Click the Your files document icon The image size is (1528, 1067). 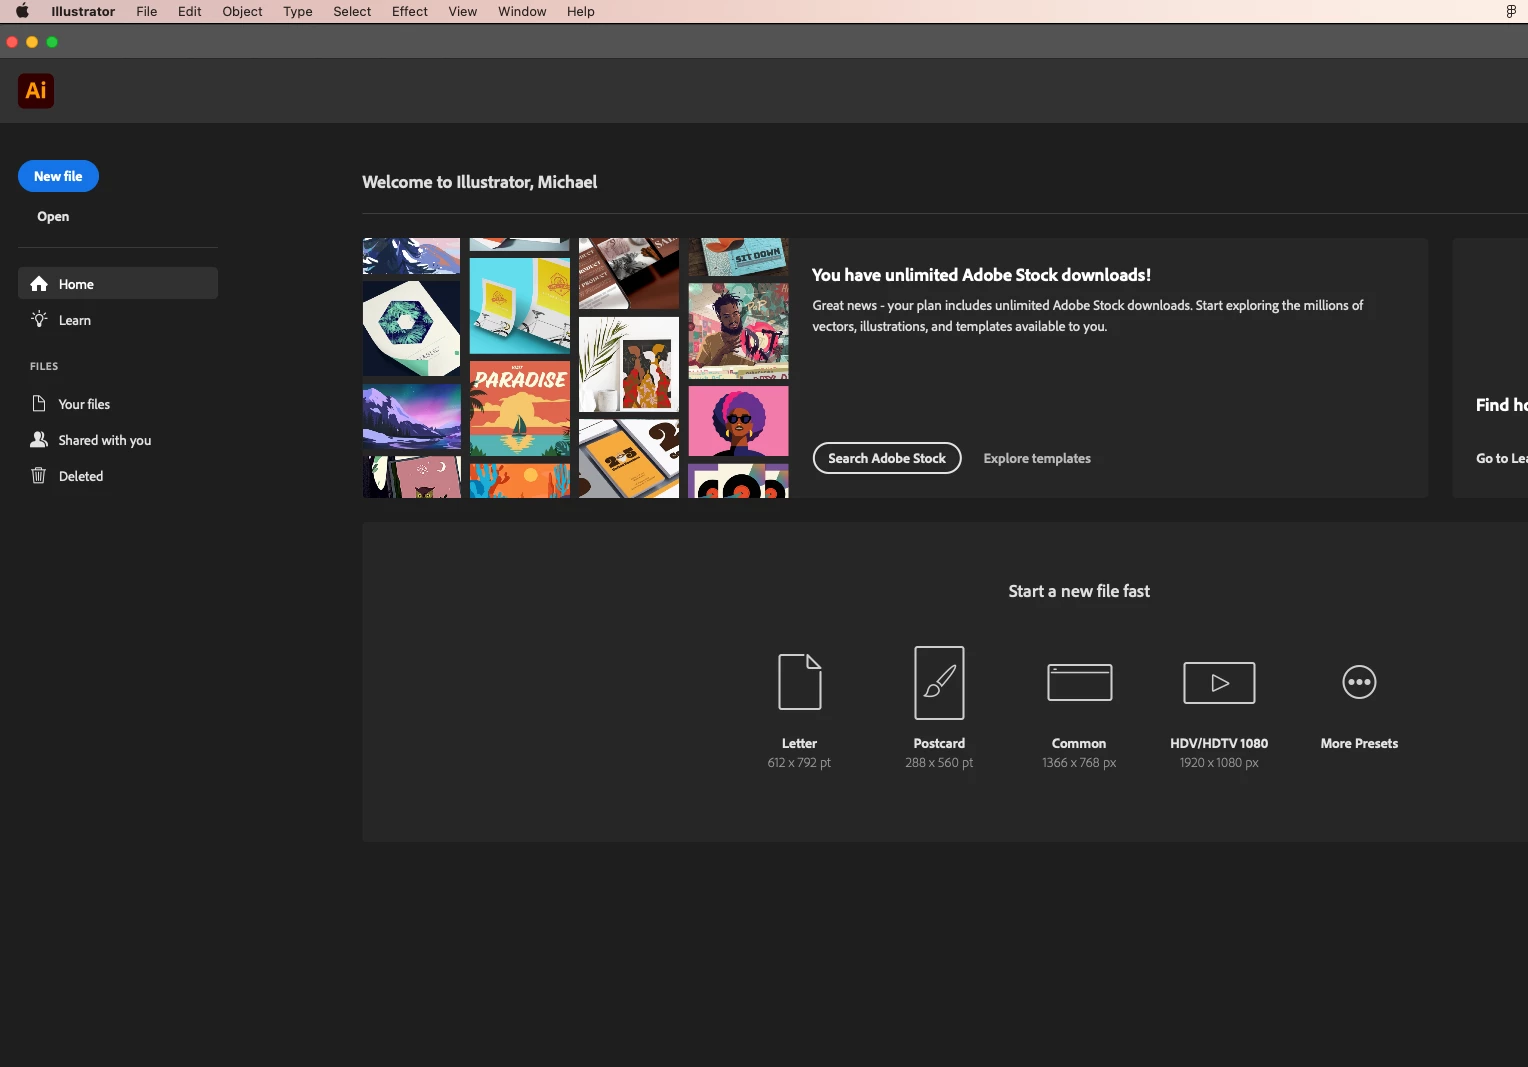point(39,404)
